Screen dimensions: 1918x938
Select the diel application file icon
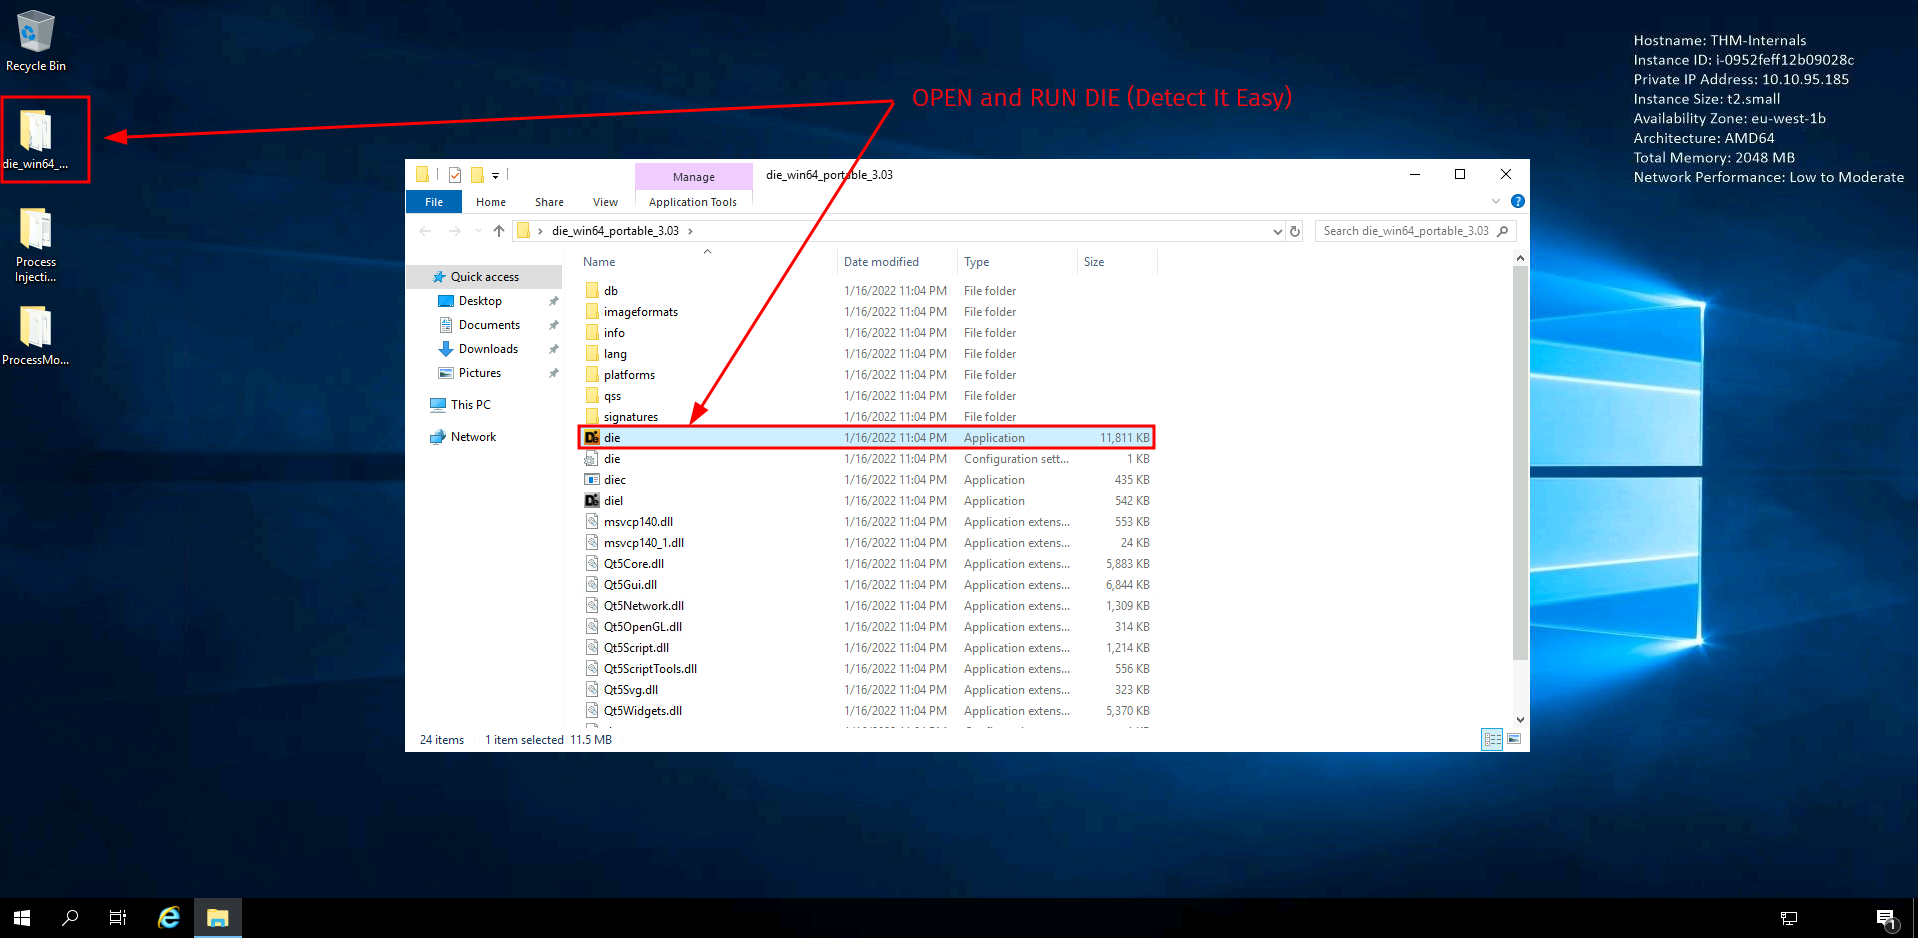point(592,501)
